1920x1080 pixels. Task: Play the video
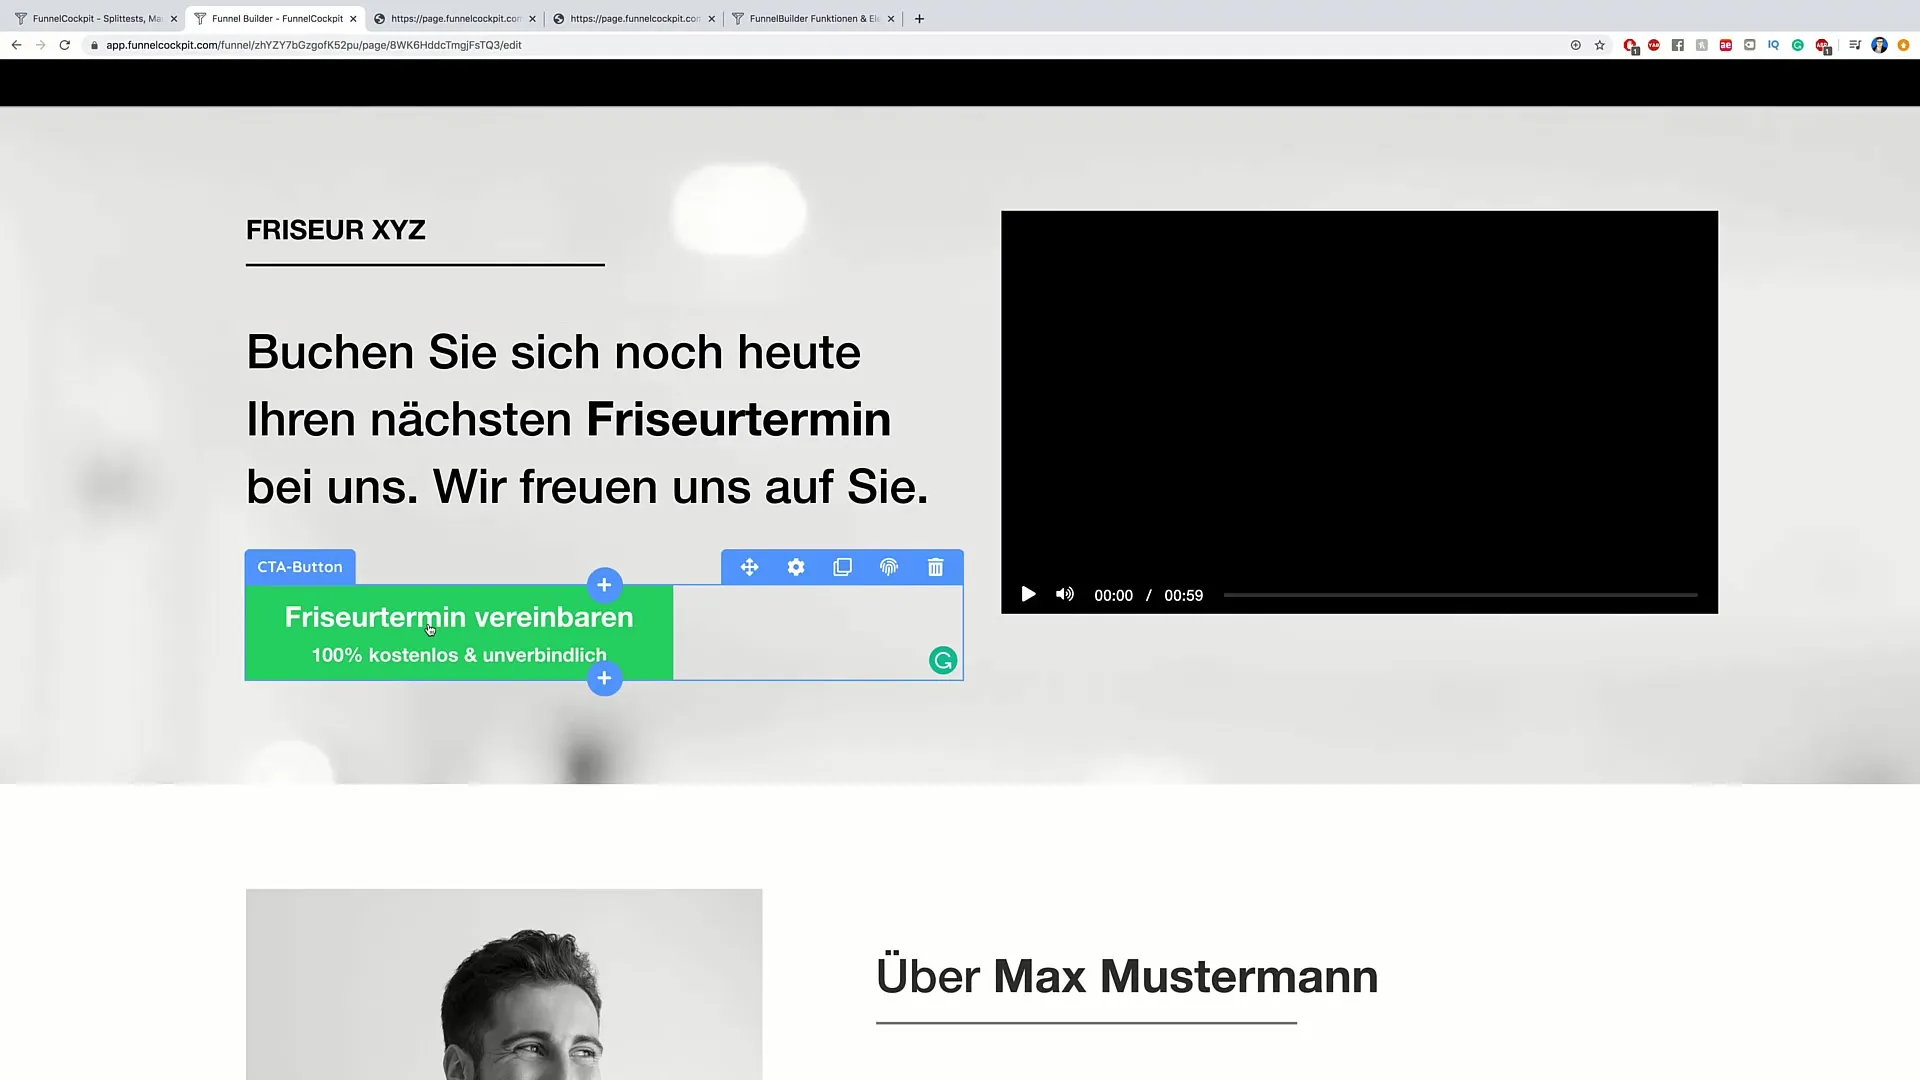1028,595
